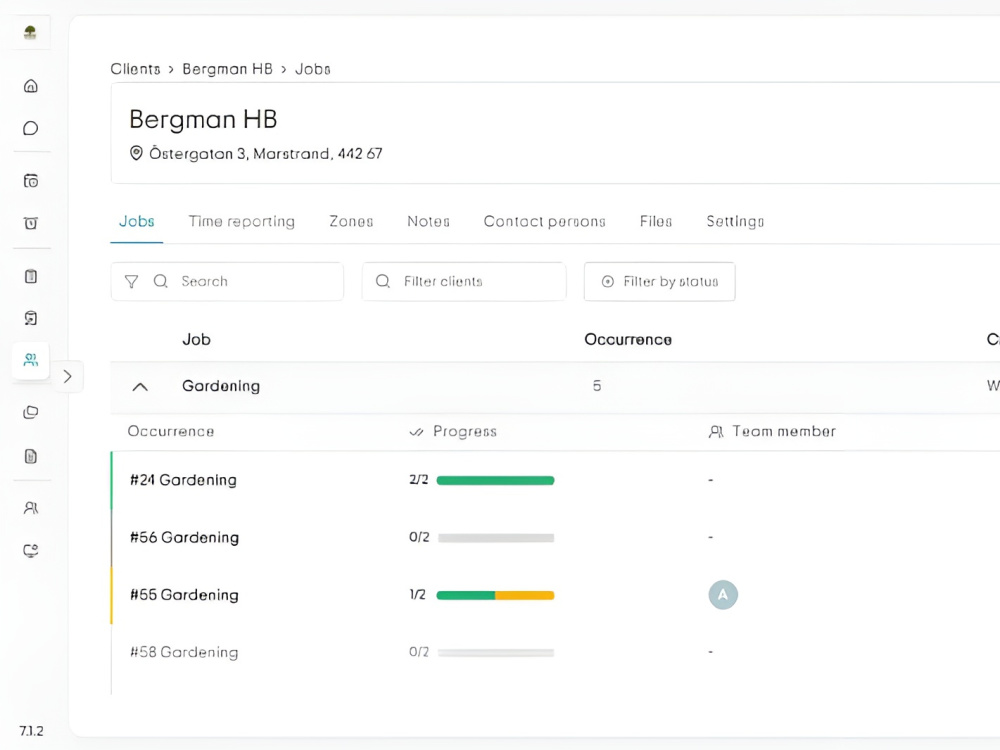Click the 2/2 progress count

[418, 480]
